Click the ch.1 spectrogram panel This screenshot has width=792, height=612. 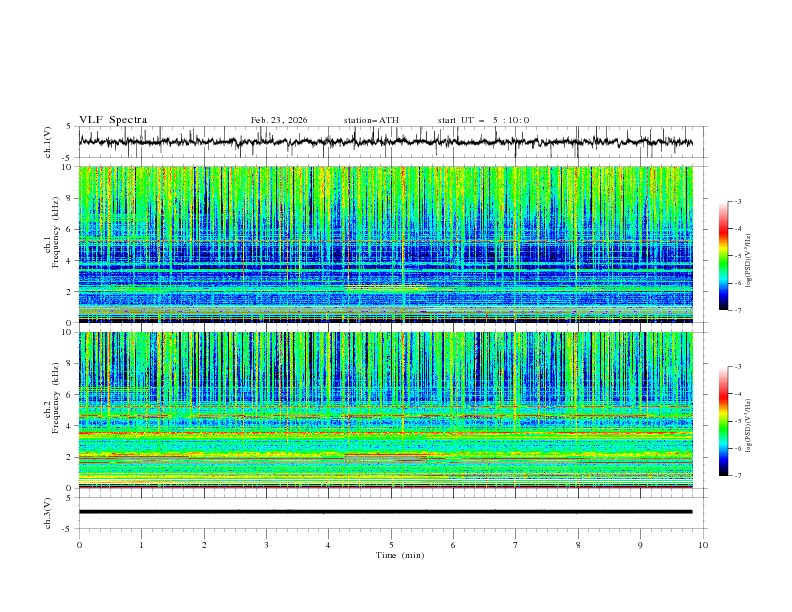click(x=385, y=244)
